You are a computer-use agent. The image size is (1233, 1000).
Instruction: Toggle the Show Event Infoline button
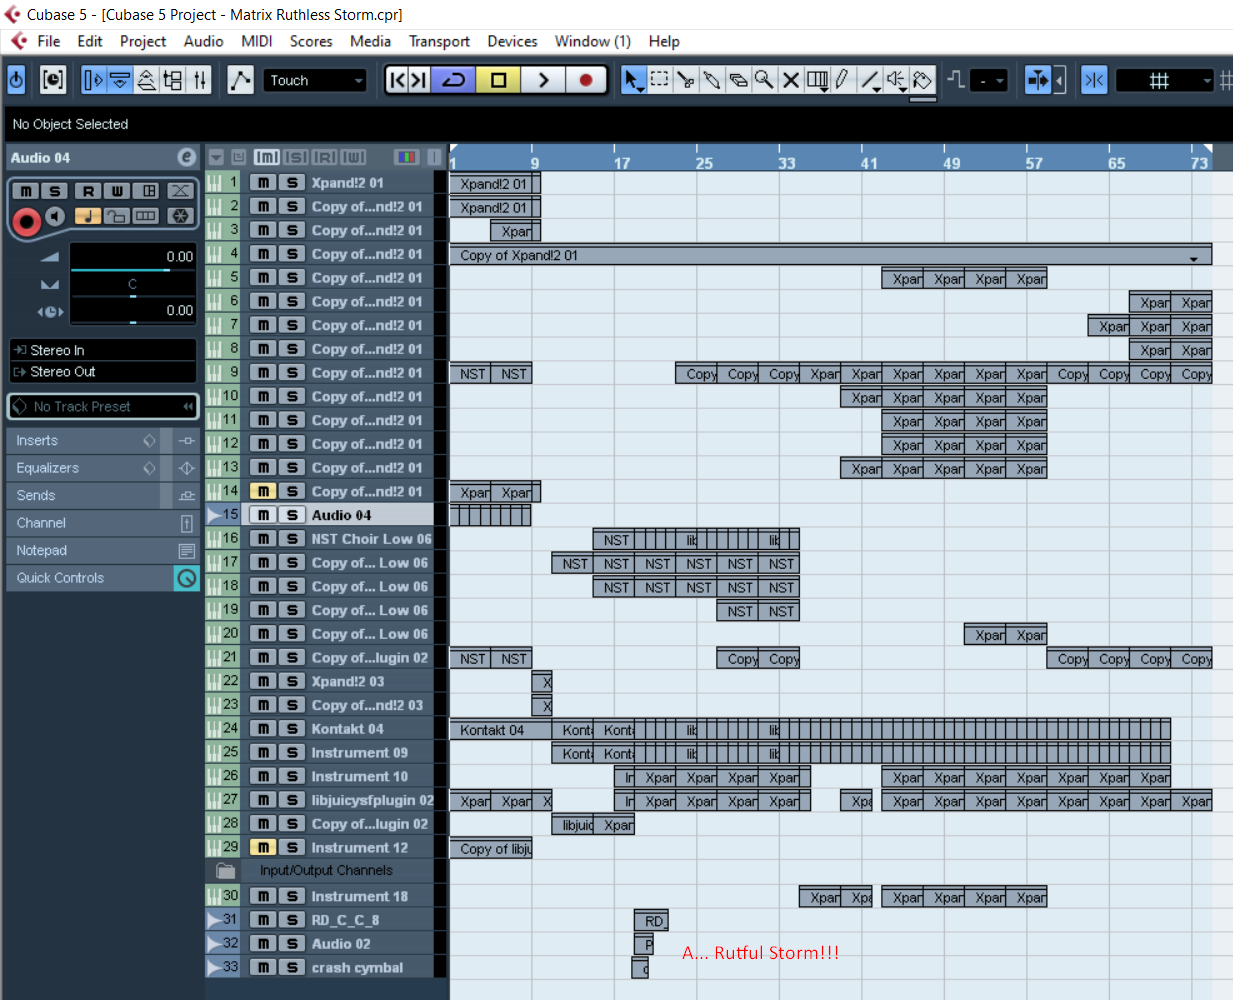[120, 80]
